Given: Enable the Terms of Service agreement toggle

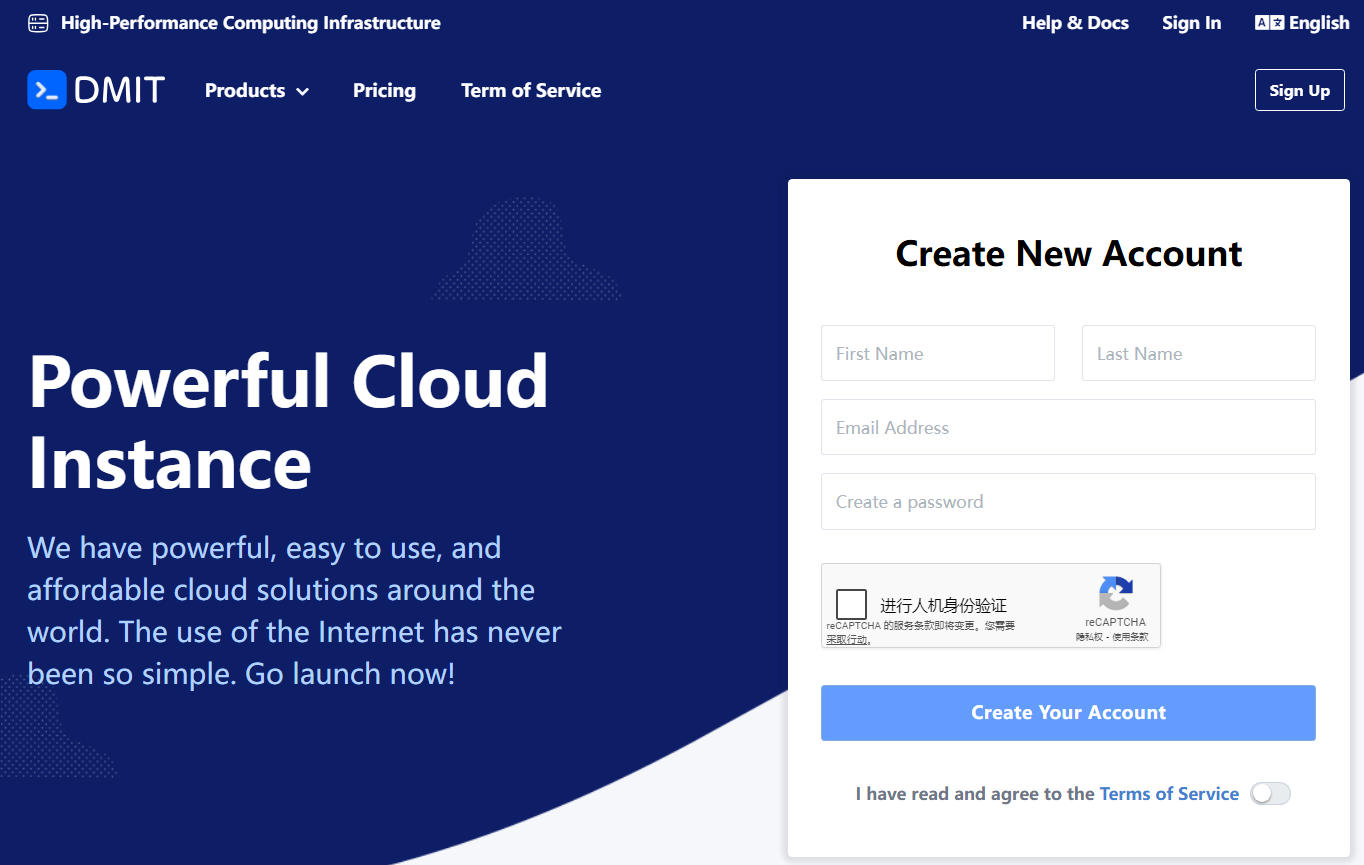Looking at the screenshot, I should [1270, 794].
